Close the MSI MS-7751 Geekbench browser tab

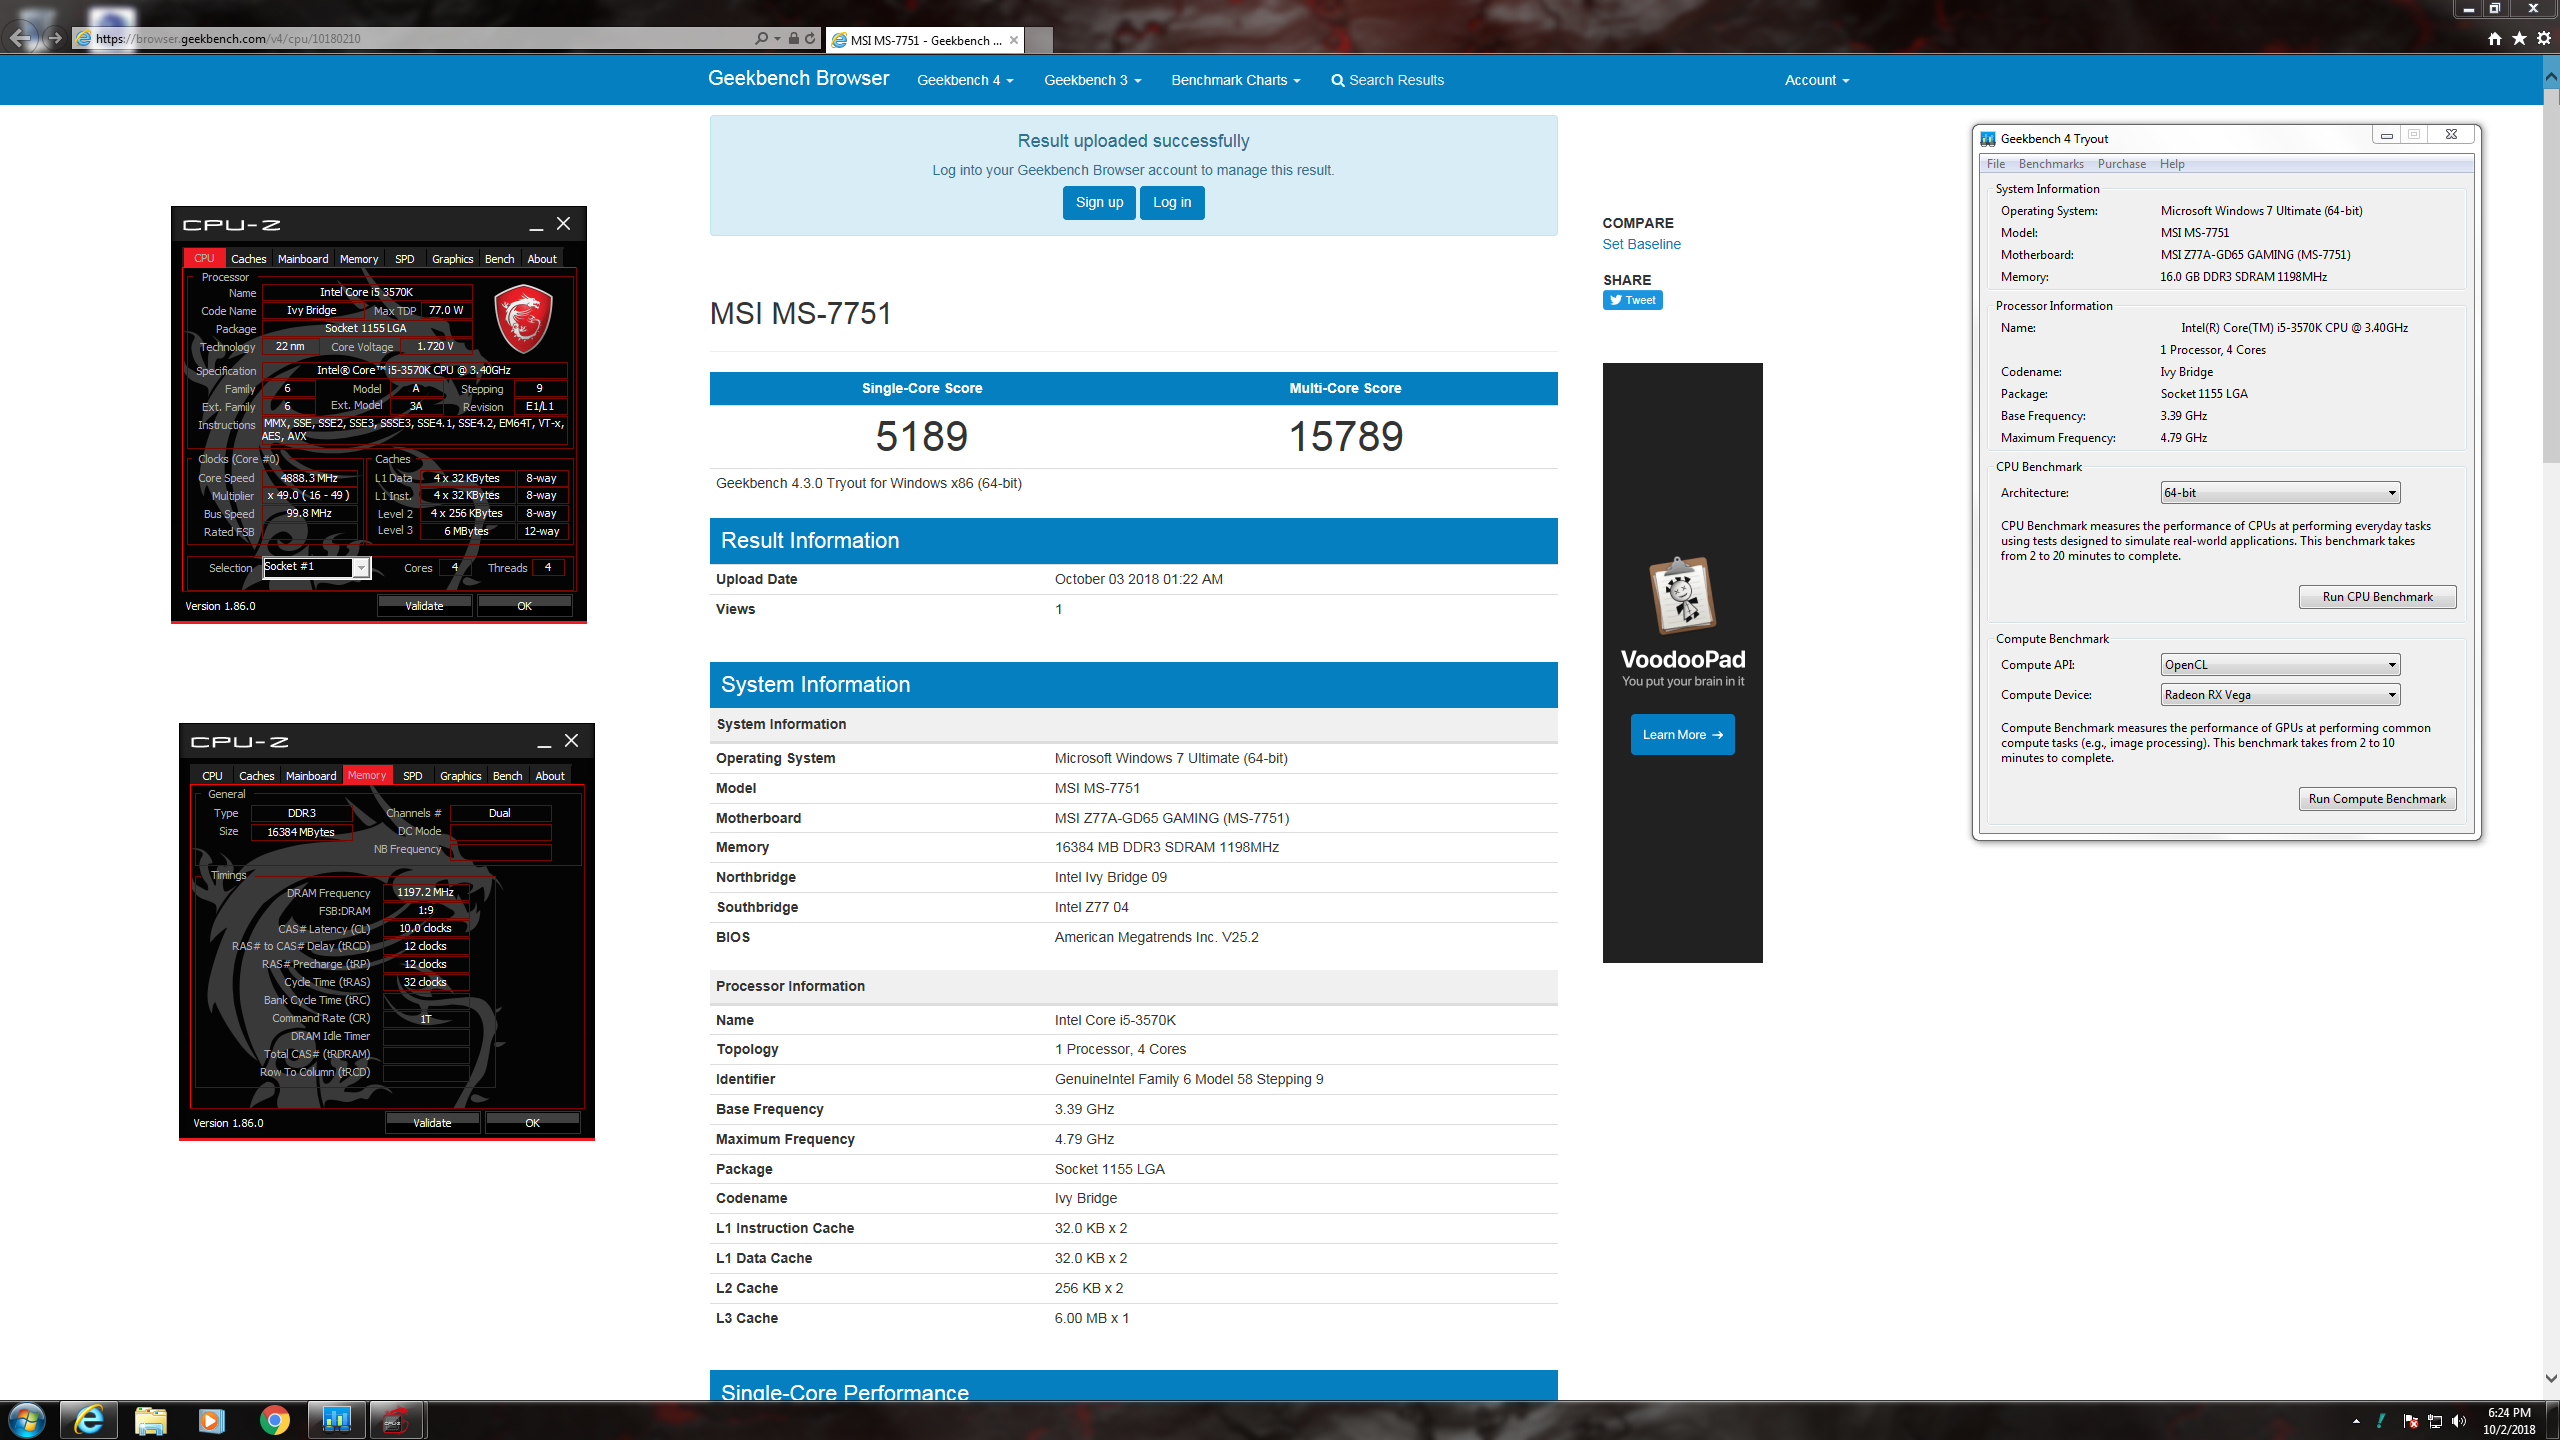[1014, 40]
